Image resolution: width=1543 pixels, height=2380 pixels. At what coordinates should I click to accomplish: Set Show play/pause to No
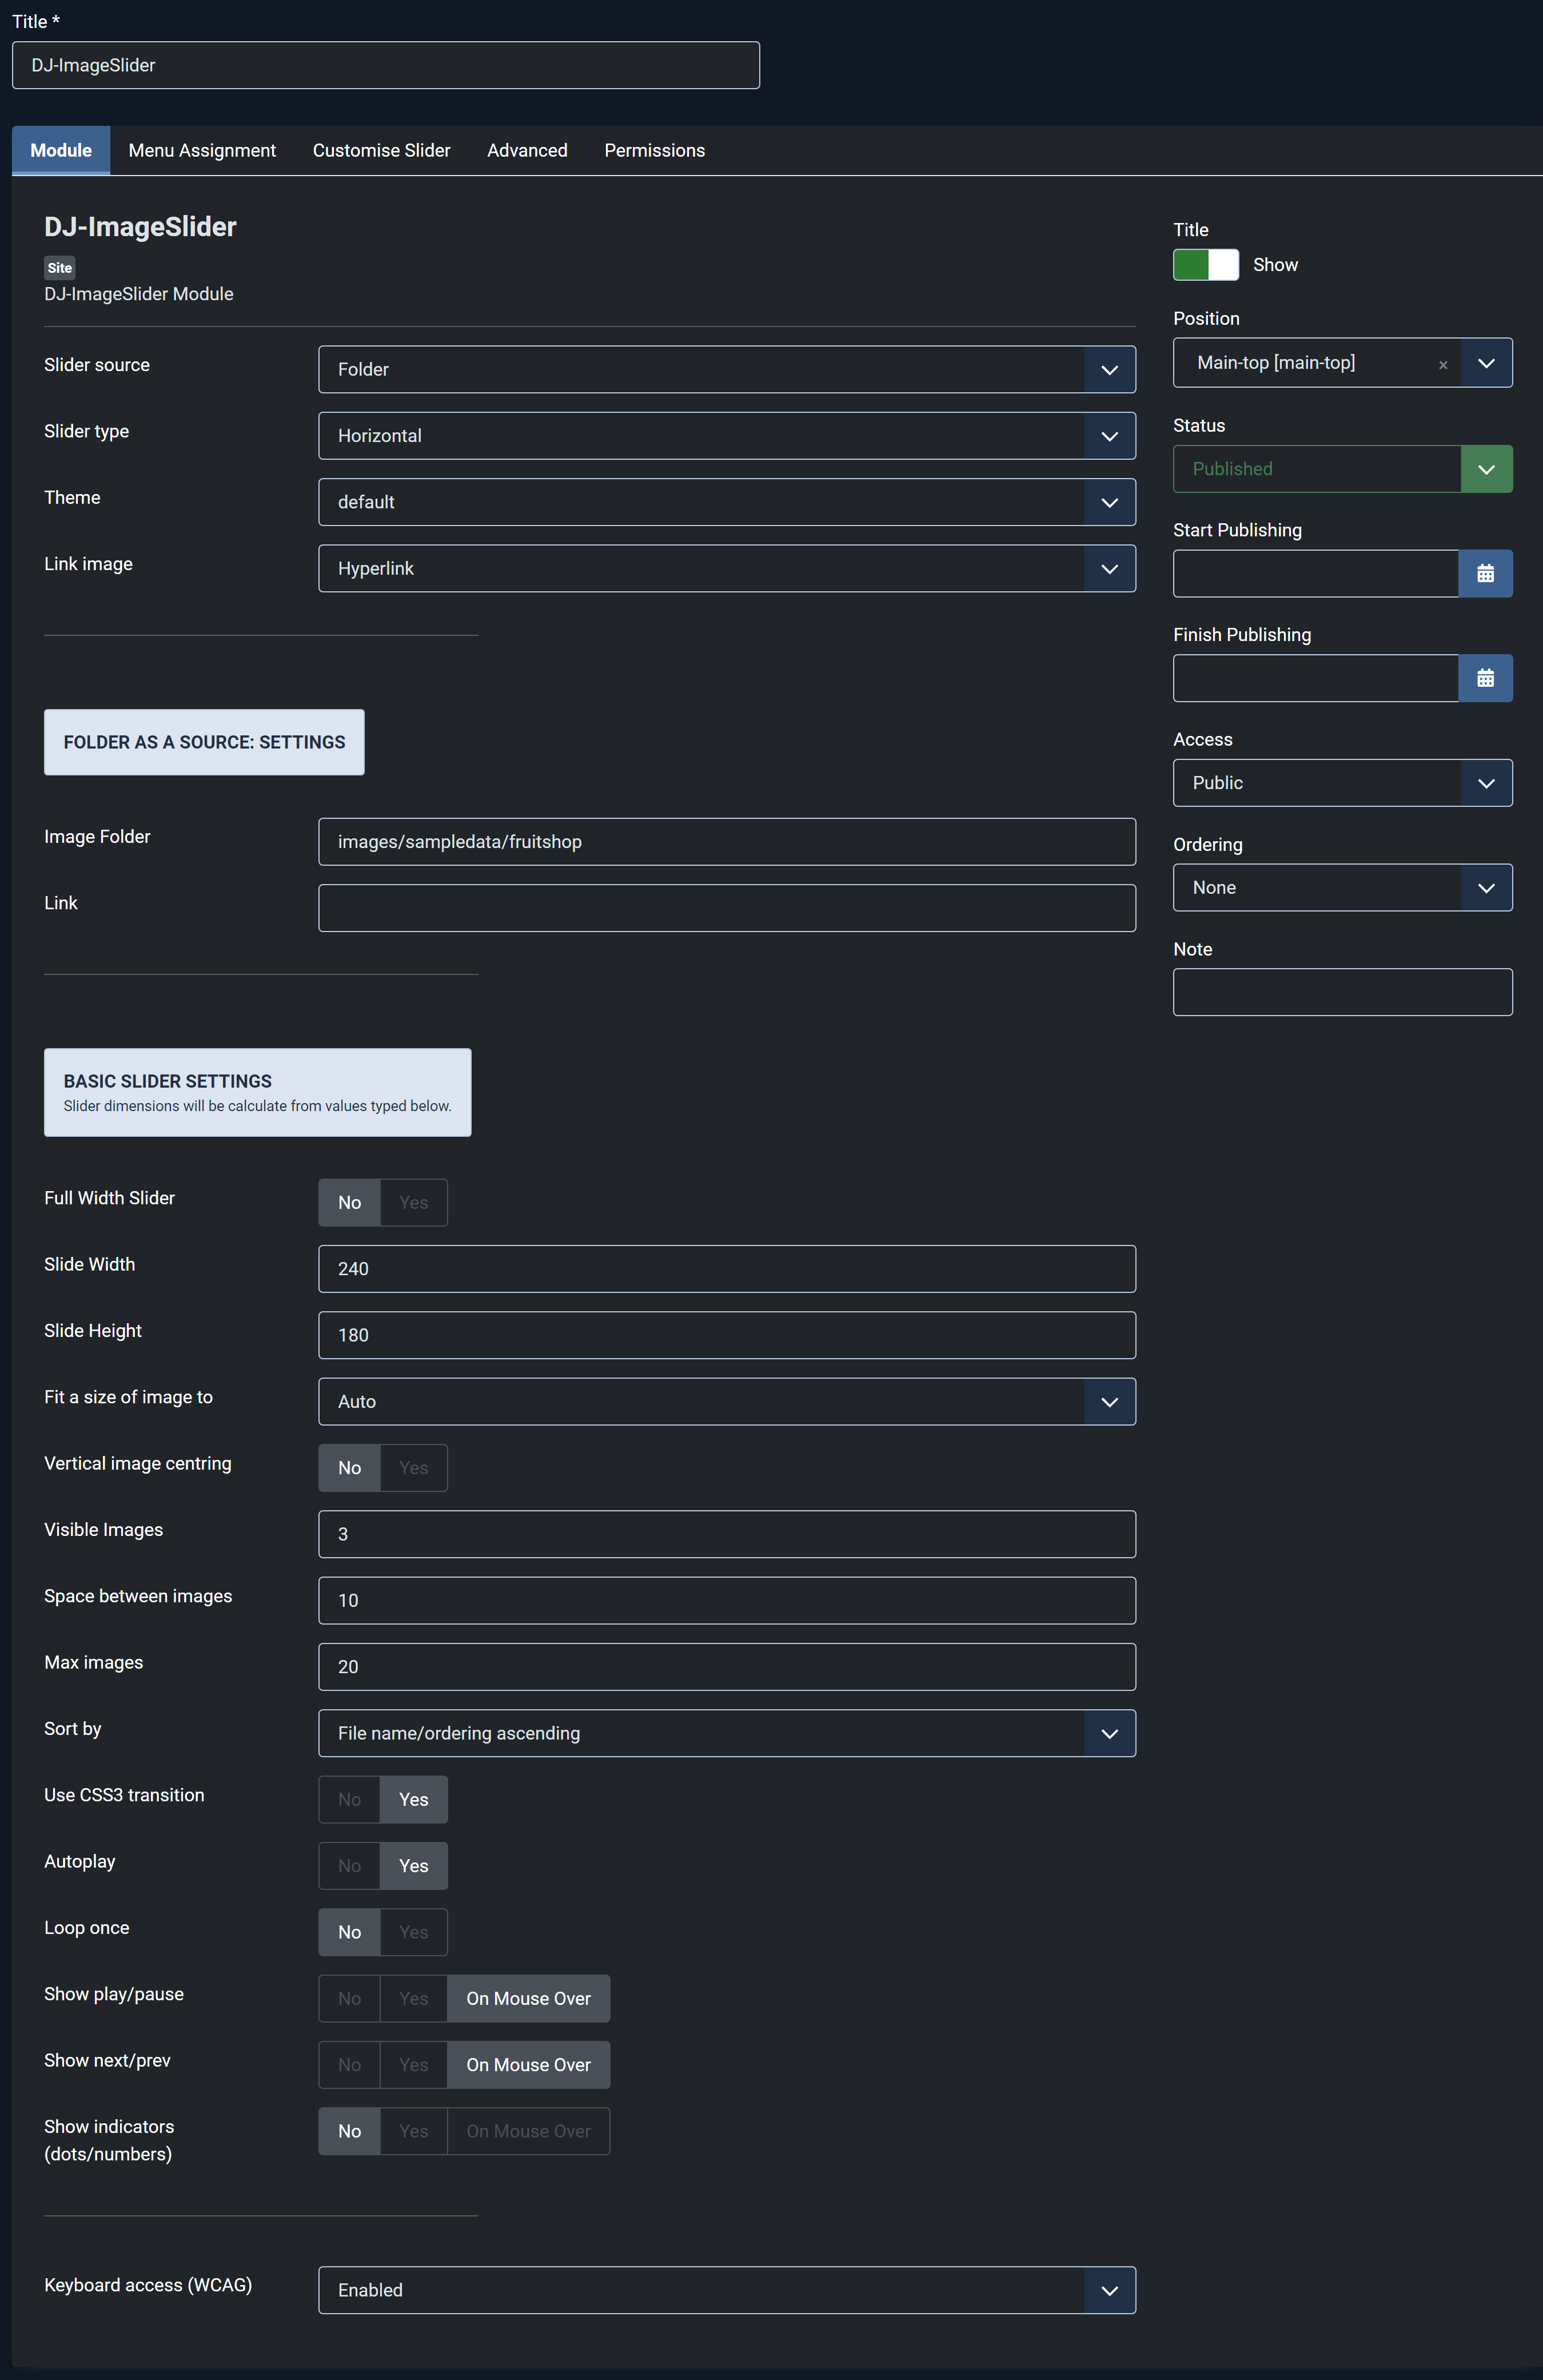coord(349,1999)
